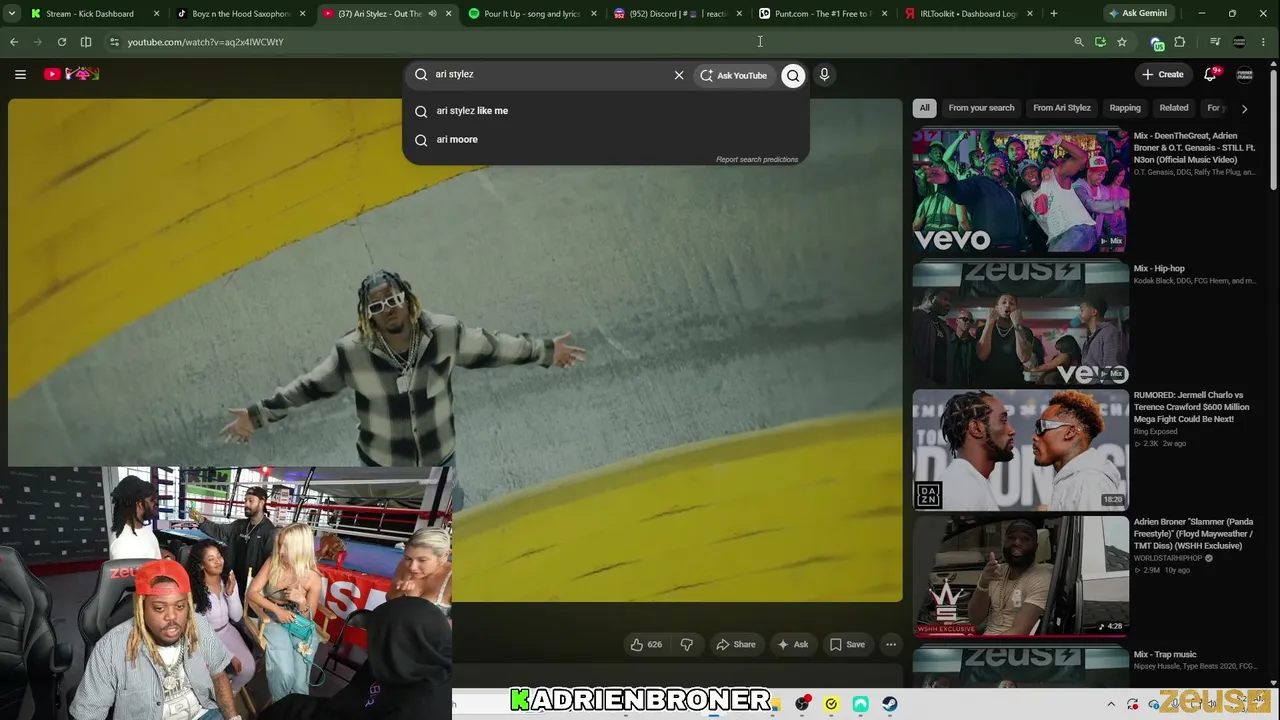Show more filter chips with the arrow

tap(1244, 108)
